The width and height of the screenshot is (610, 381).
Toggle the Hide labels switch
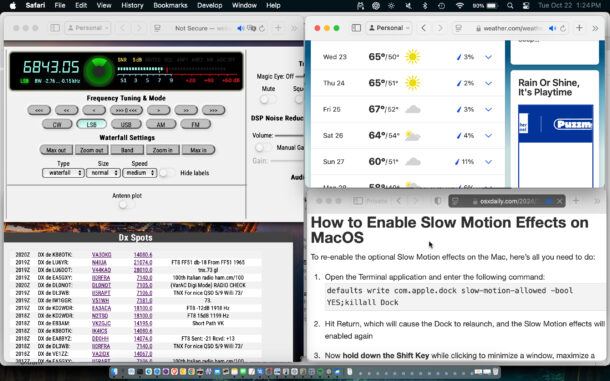click(167, 173)
